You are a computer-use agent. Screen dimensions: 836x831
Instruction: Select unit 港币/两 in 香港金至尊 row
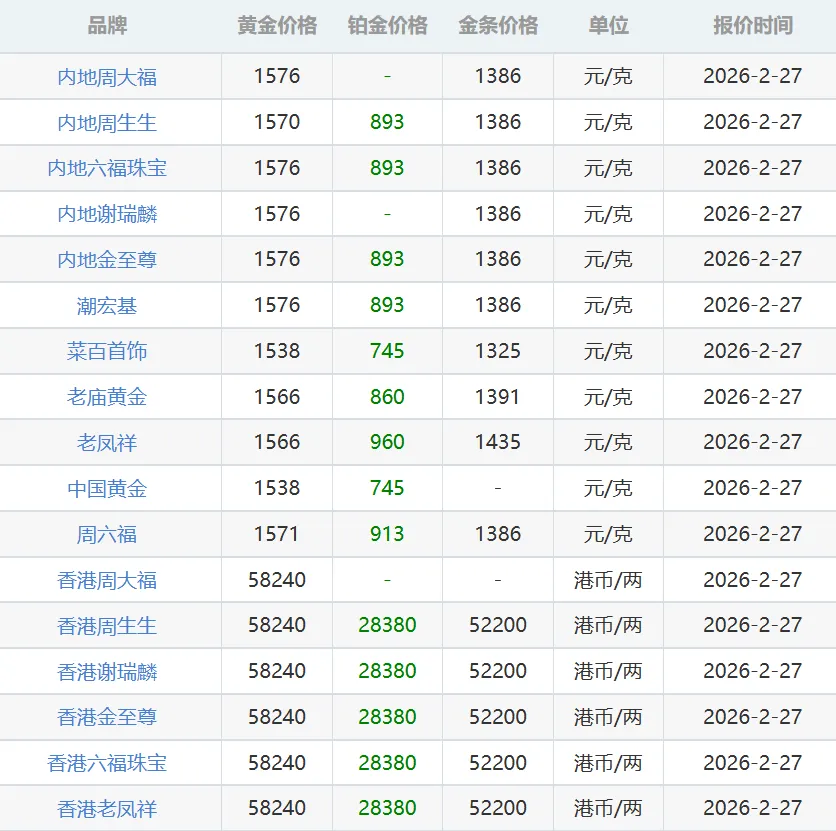[608, 717]
